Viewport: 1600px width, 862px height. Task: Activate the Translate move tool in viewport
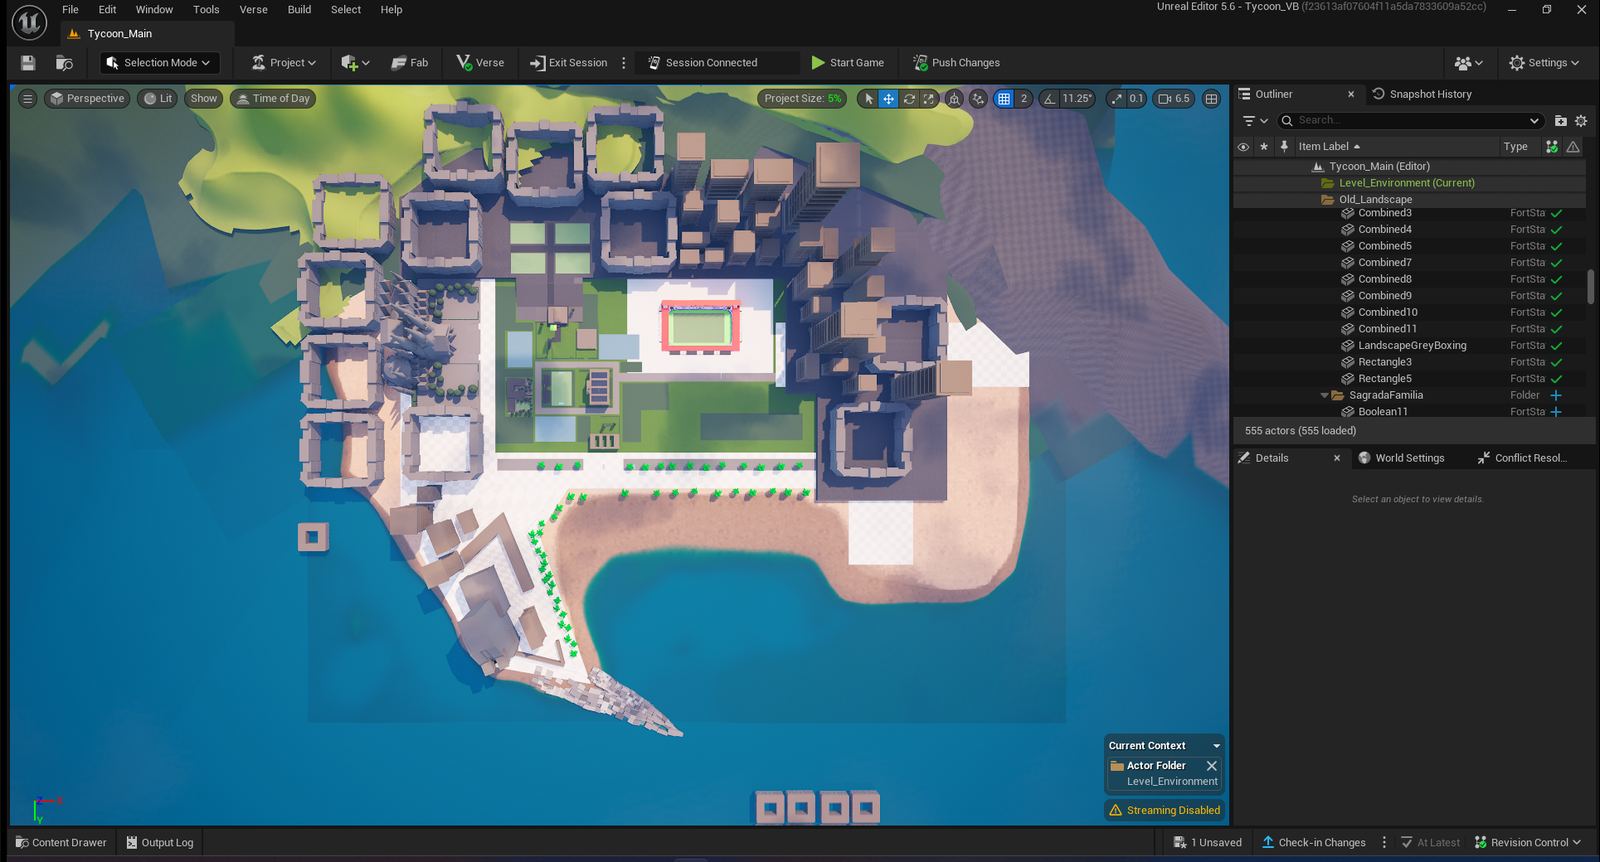coord(888,99)
